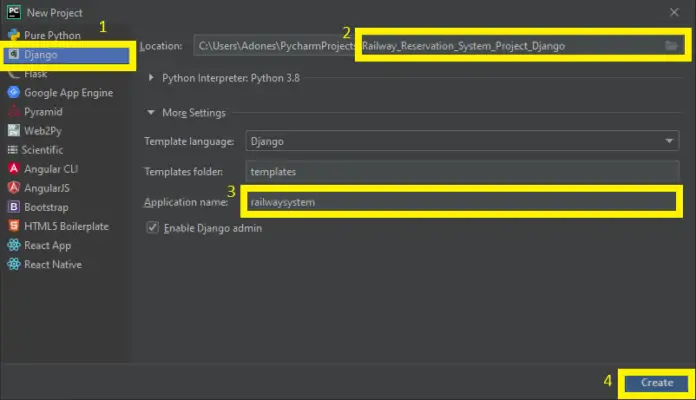This screenshot has height=400, width=696.
Task: Click the Application name input field
Action: pyautogui.click(x=461, y=202)
